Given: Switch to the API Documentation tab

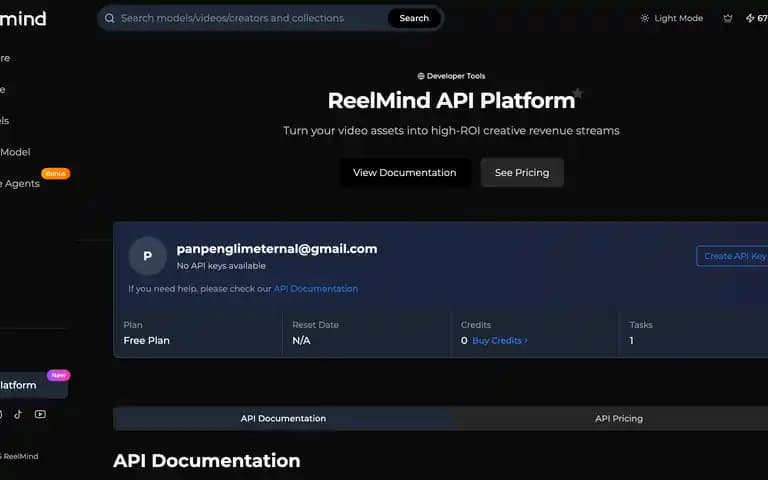Looking at the screenshot, I should click(283, 418).
